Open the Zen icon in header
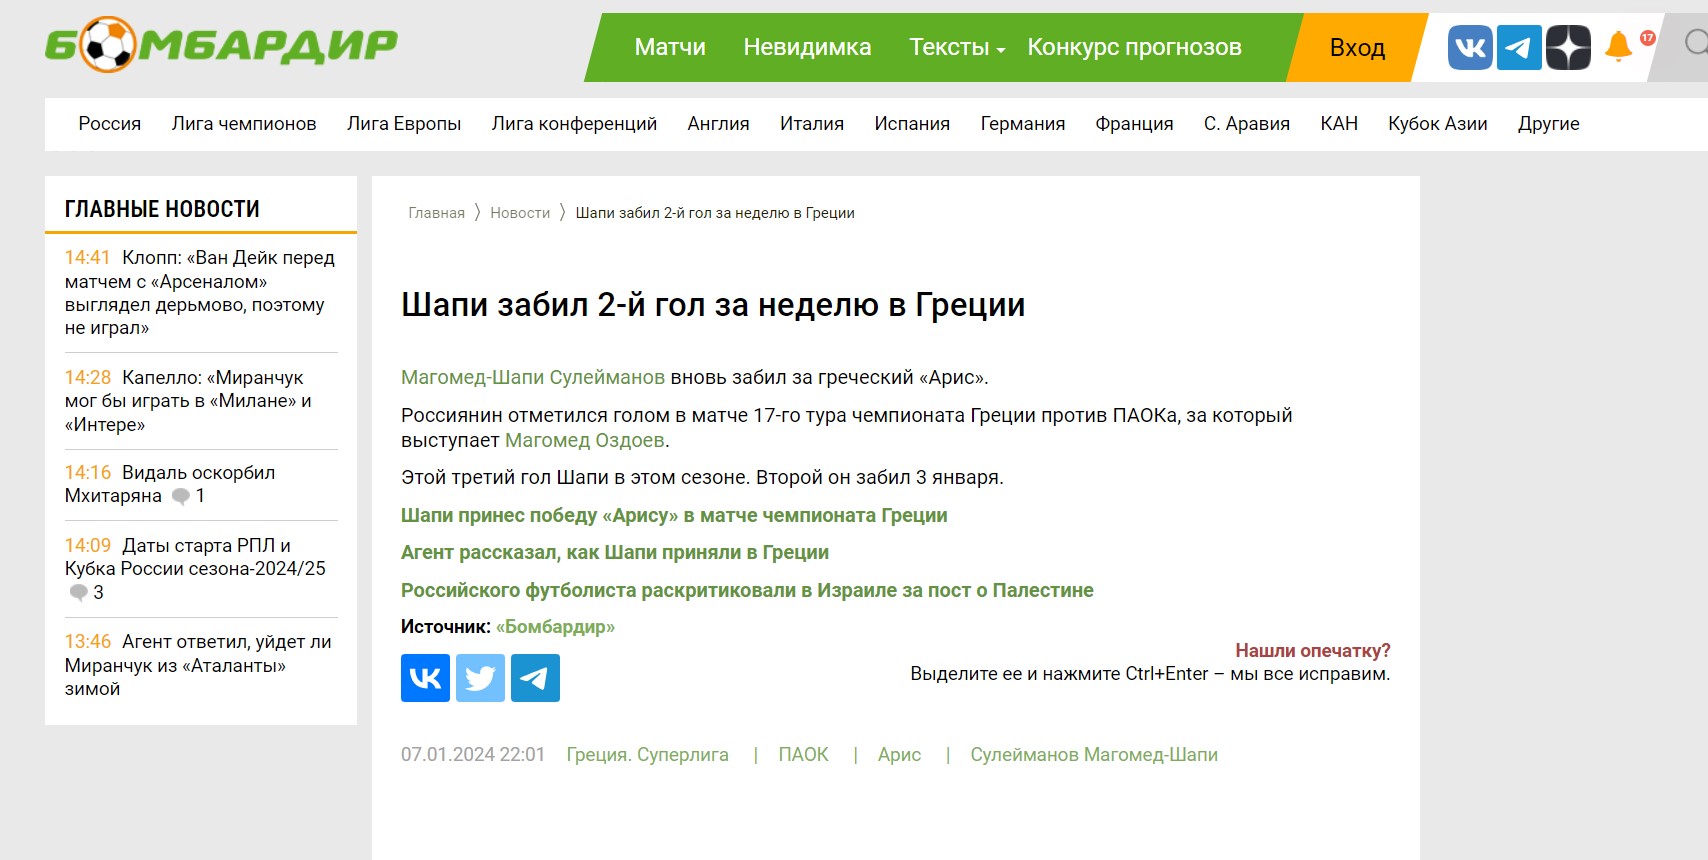 [1567, 47]
